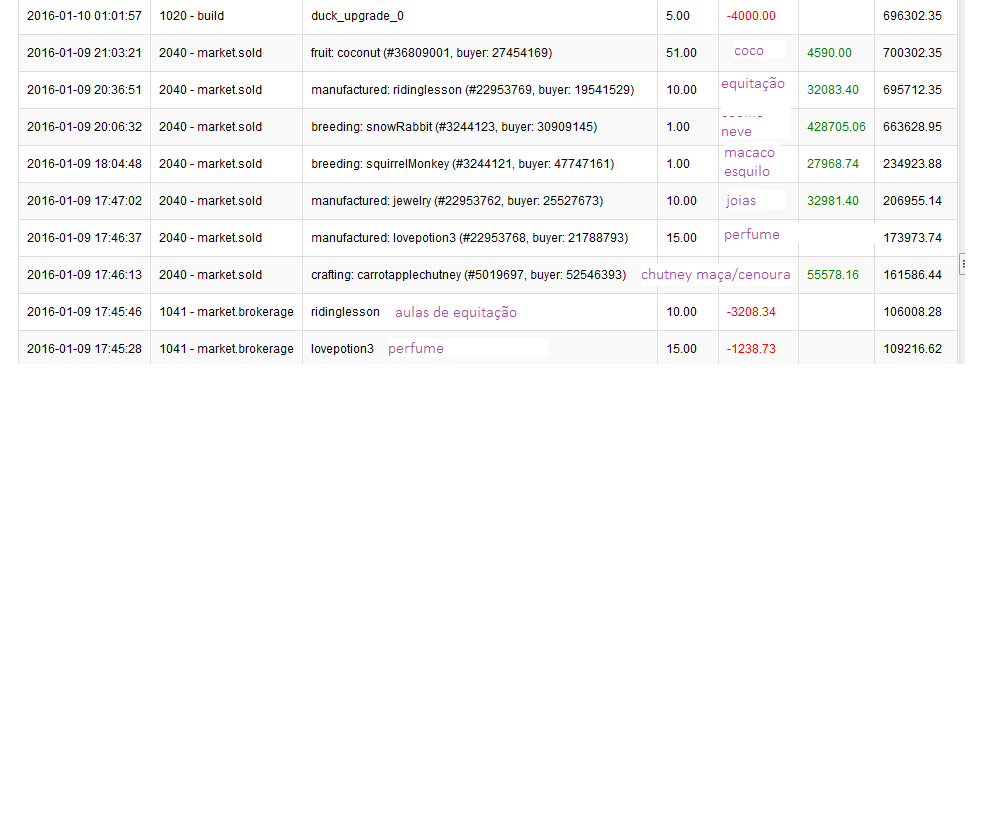Select the squirrelMonkey breeding sale description

(462, 164)
